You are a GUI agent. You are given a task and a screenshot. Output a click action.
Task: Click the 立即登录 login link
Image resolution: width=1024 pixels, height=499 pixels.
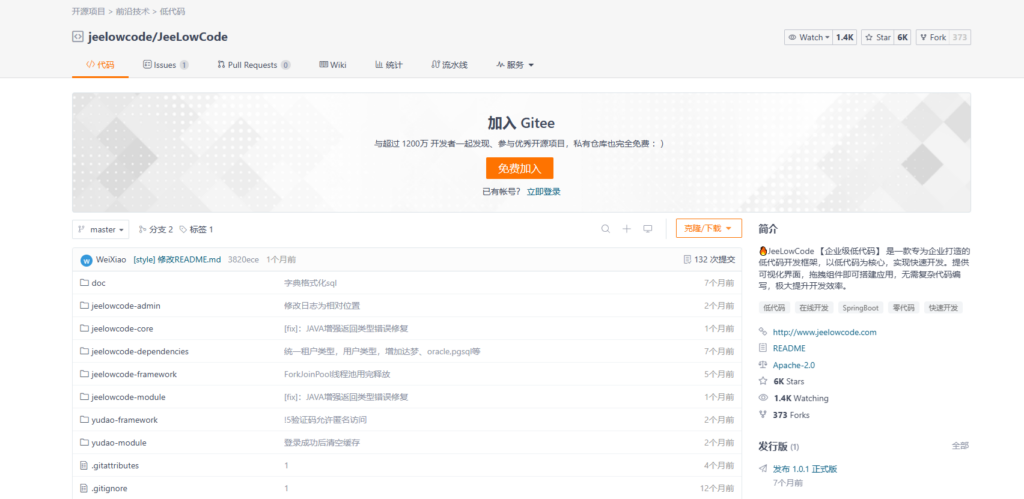tap(543, 191)
